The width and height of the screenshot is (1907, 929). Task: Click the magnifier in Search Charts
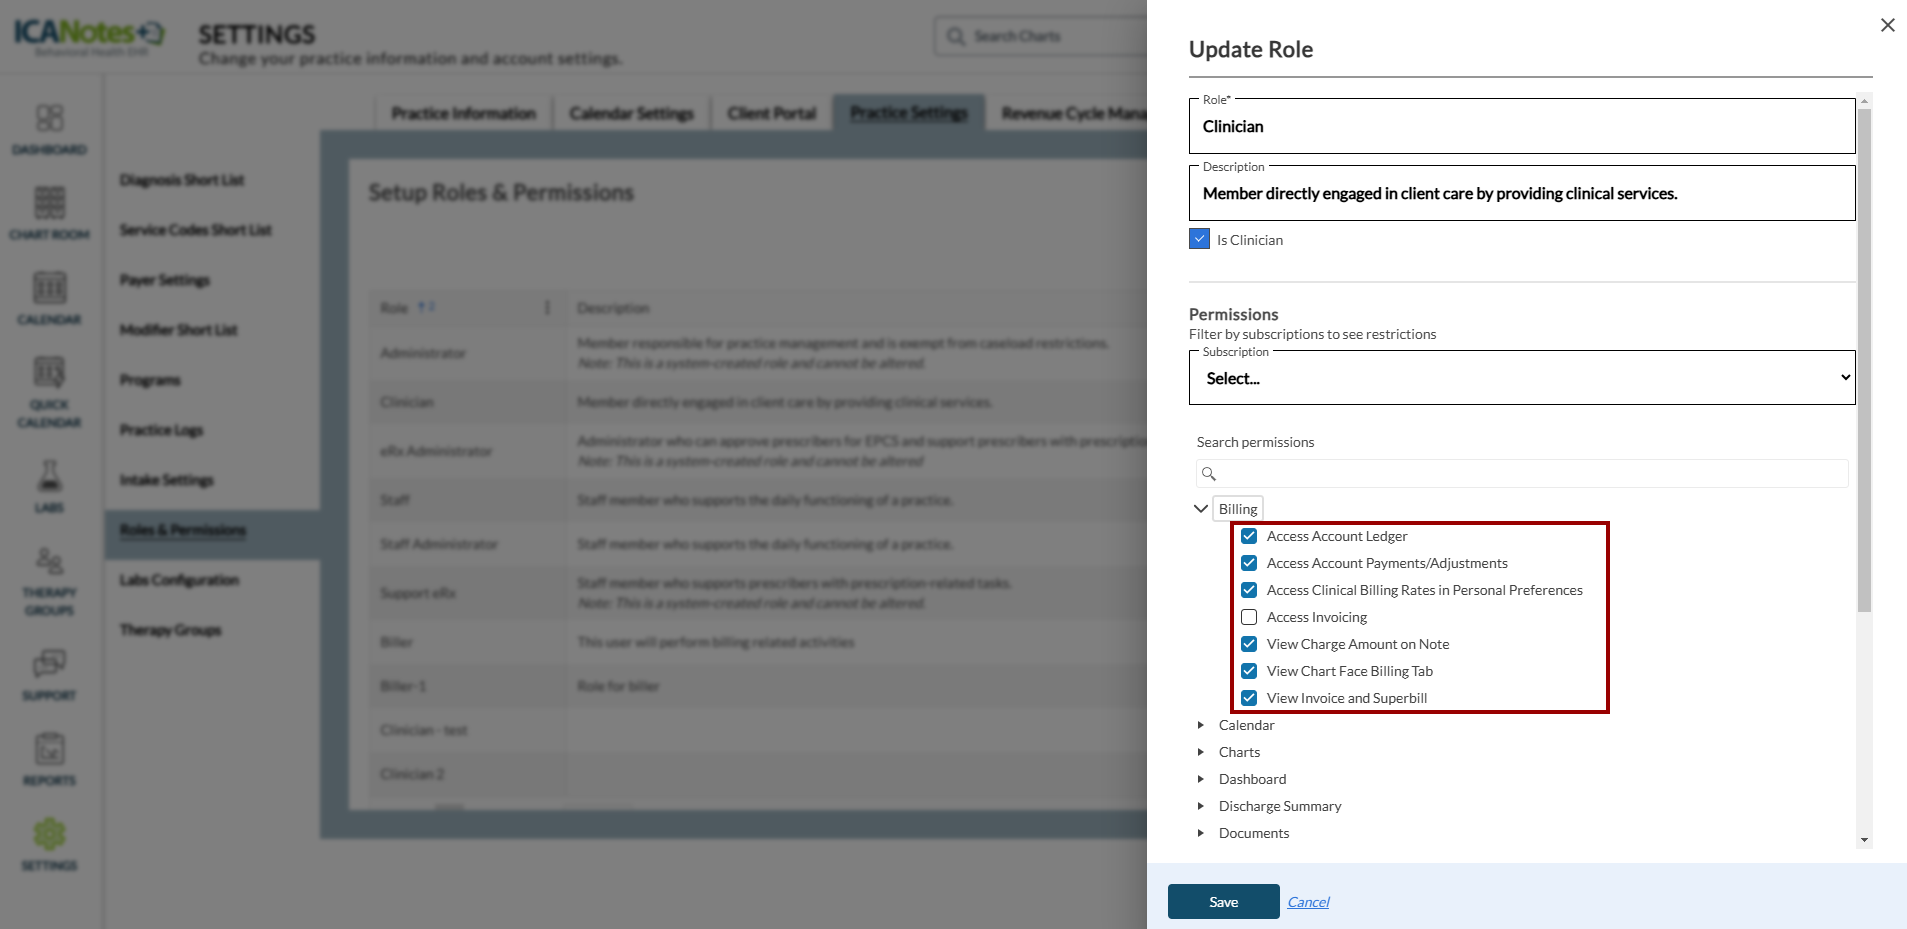coord(956,36)
